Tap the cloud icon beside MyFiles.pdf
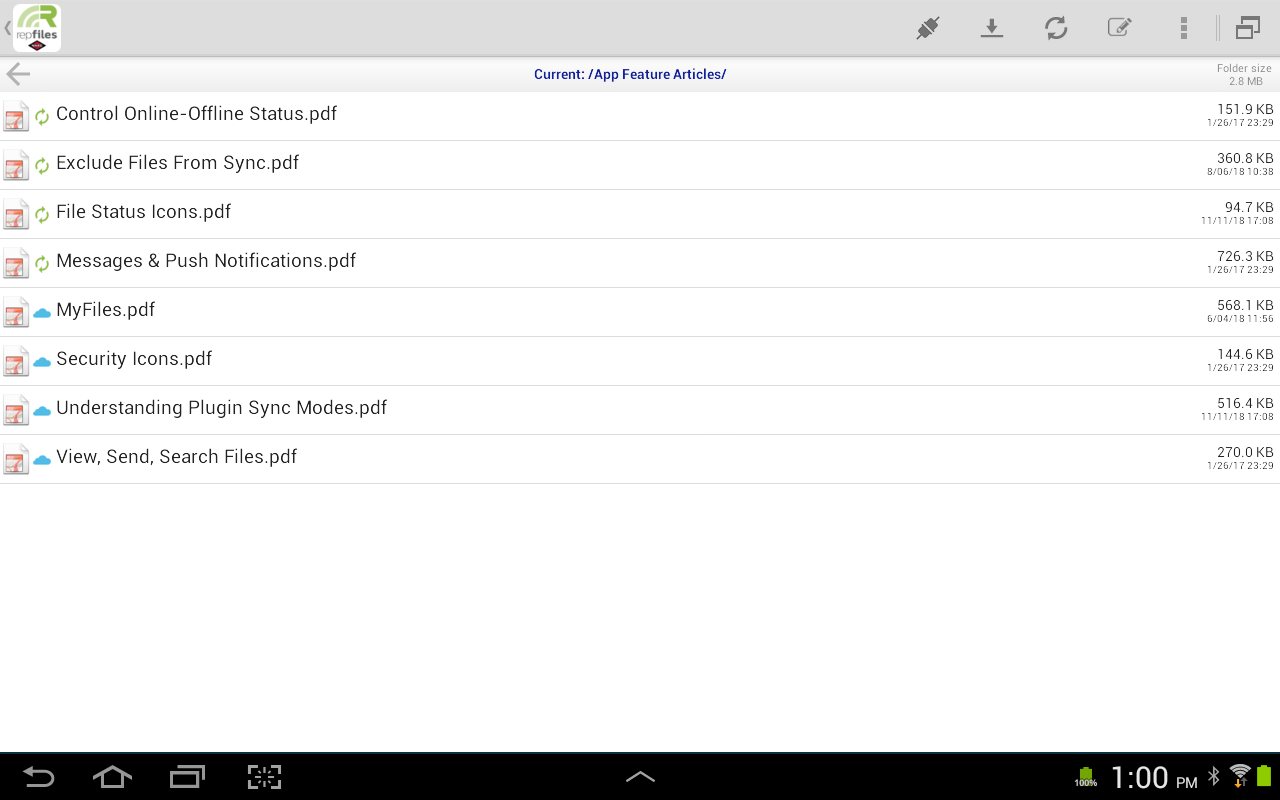 coord(42,313)
